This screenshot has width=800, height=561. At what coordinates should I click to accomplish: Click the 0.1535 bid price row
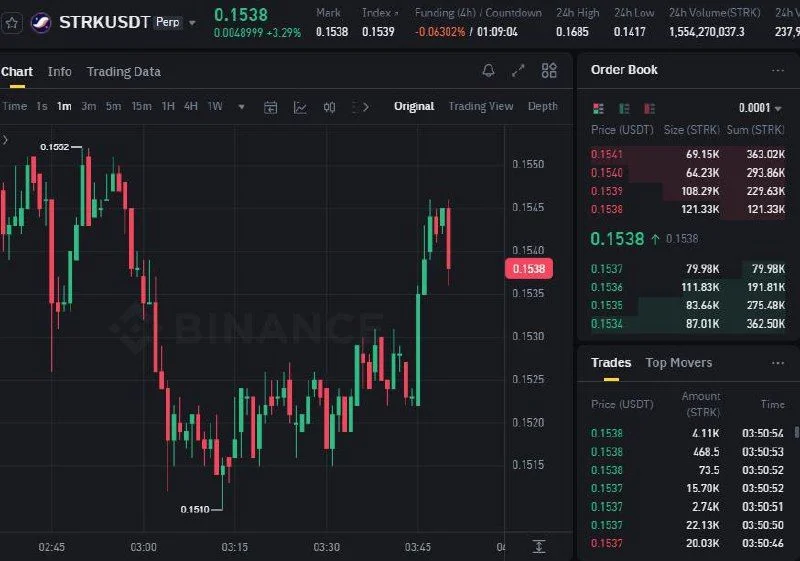point(688,305)
